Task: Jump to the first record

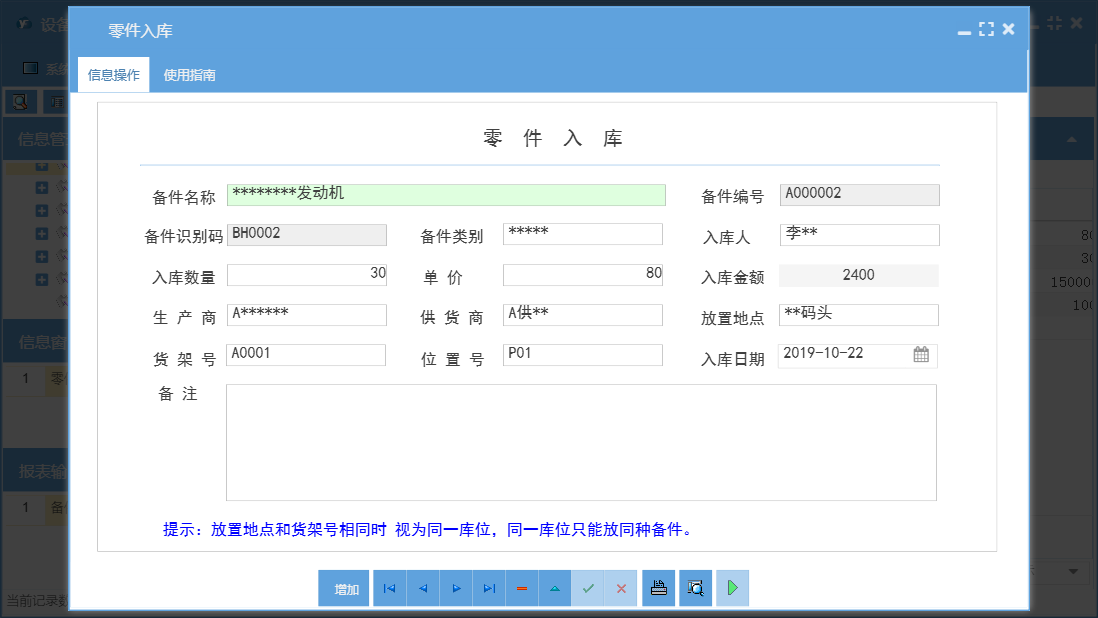Action: (389, 588)
